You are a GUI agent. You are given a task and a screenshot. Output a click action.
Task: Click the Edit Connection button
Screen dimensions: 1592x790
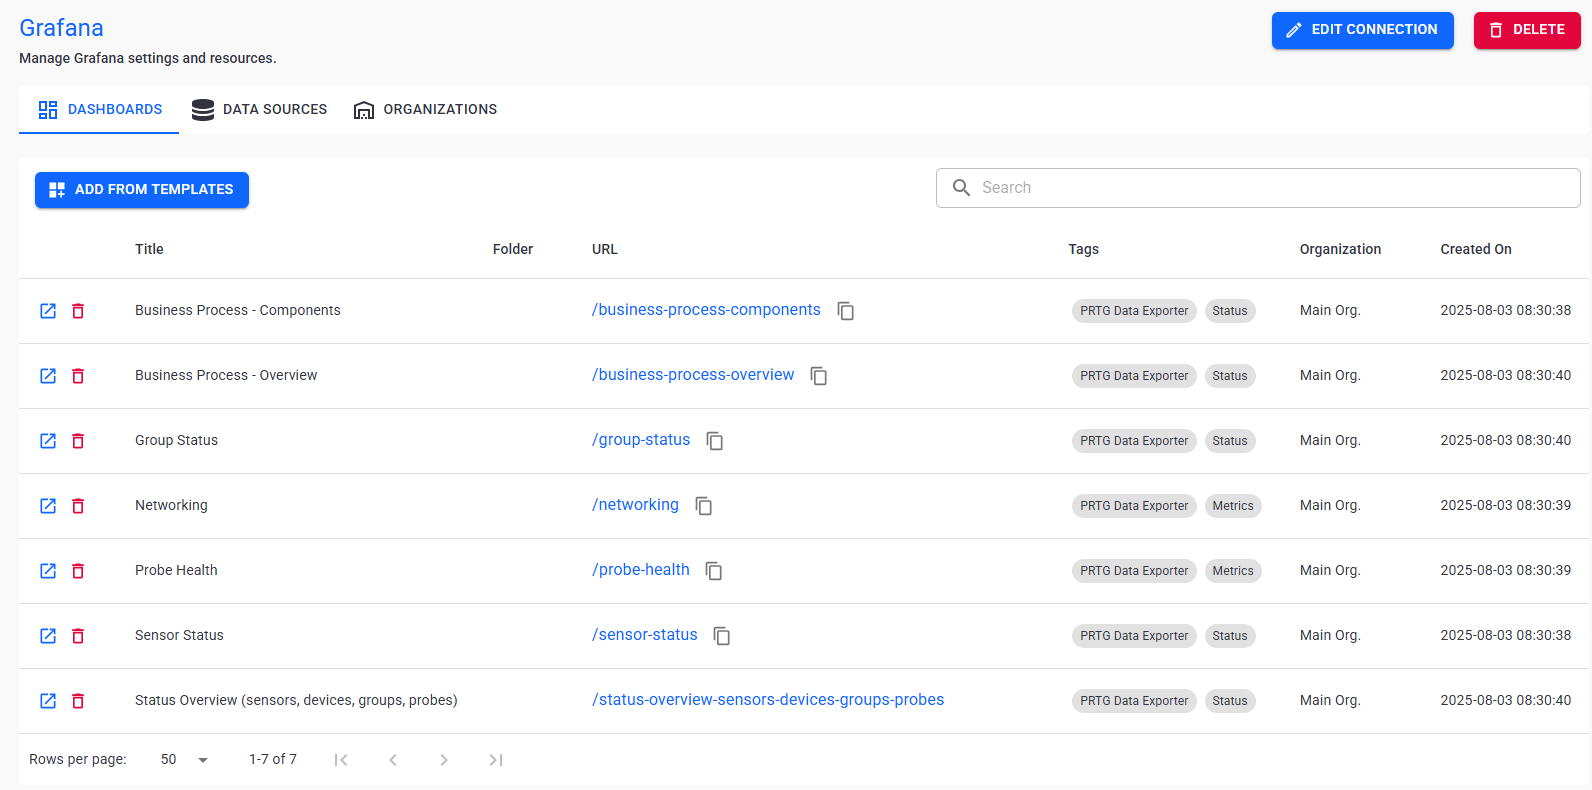click(1363, 30)
